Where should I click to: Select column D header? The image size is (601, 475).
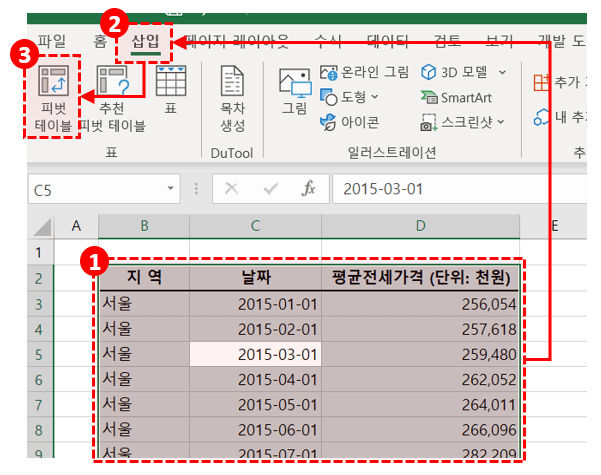tap(420, 226)
